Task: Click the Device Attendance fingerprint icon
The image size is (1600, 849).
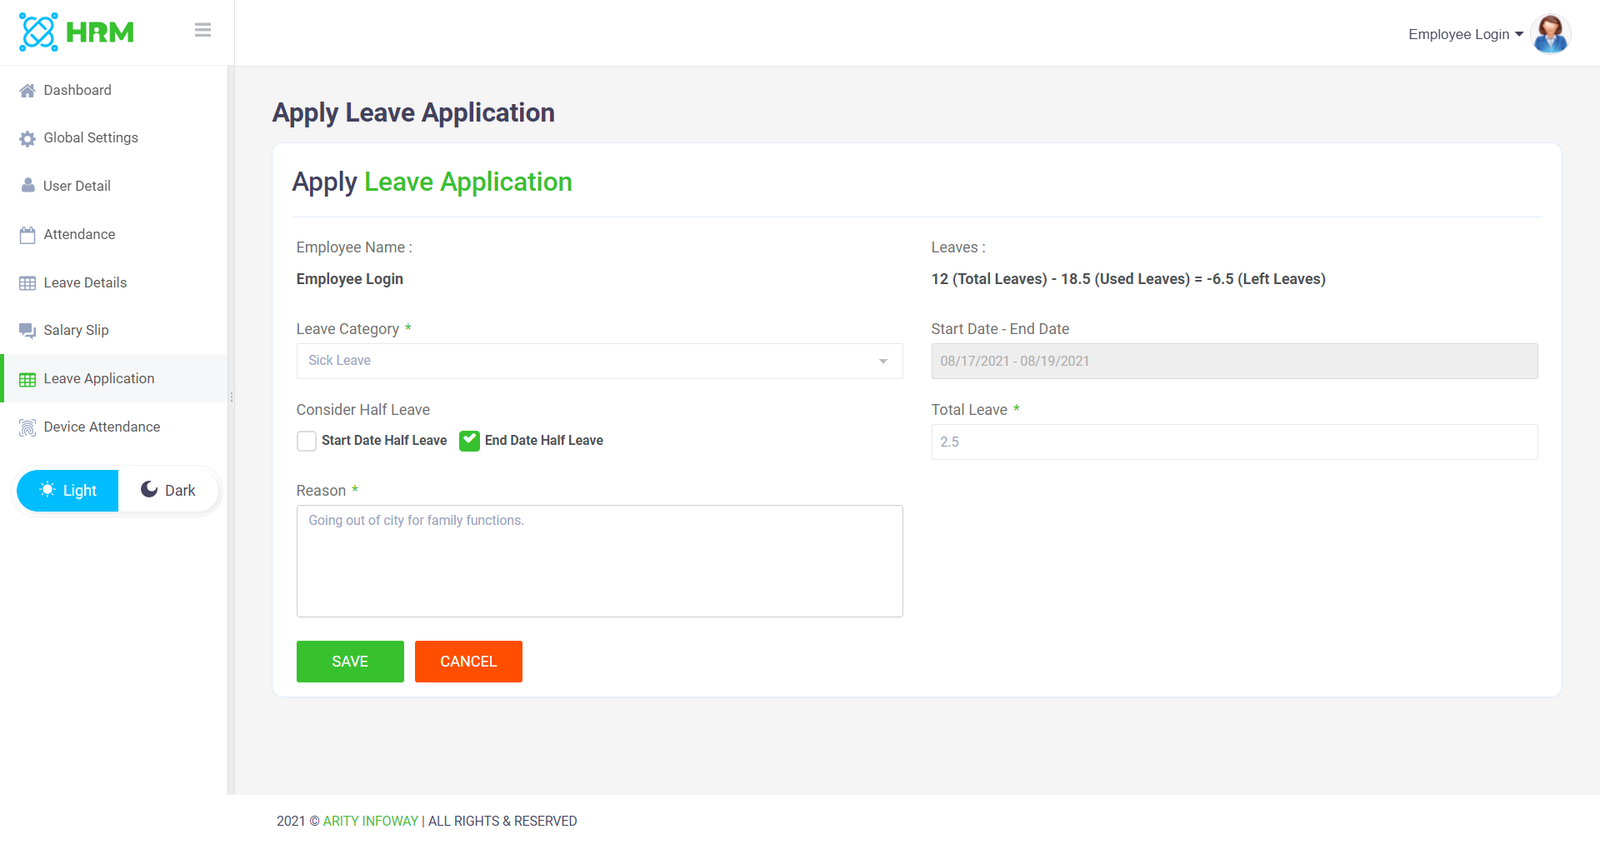Action: (x=27, y=428)
